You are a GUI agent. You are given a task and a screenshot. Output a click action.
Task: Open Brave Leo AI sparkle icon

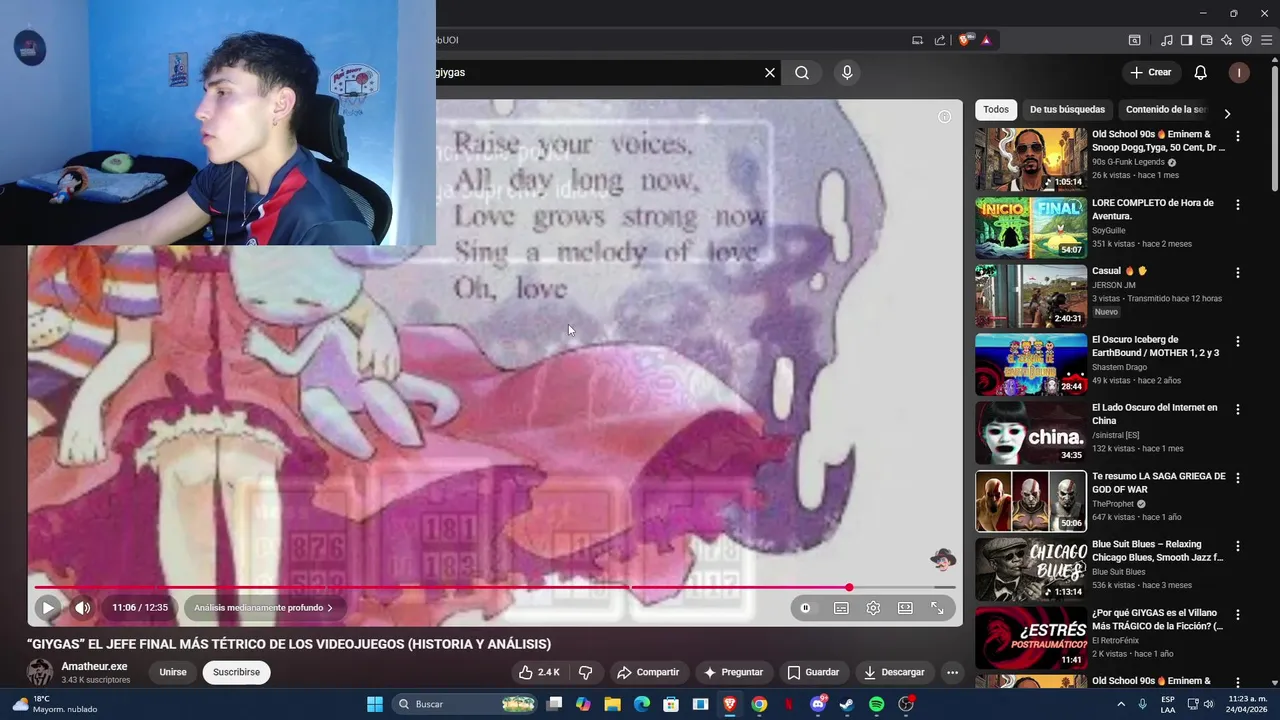click(1227, 40)
